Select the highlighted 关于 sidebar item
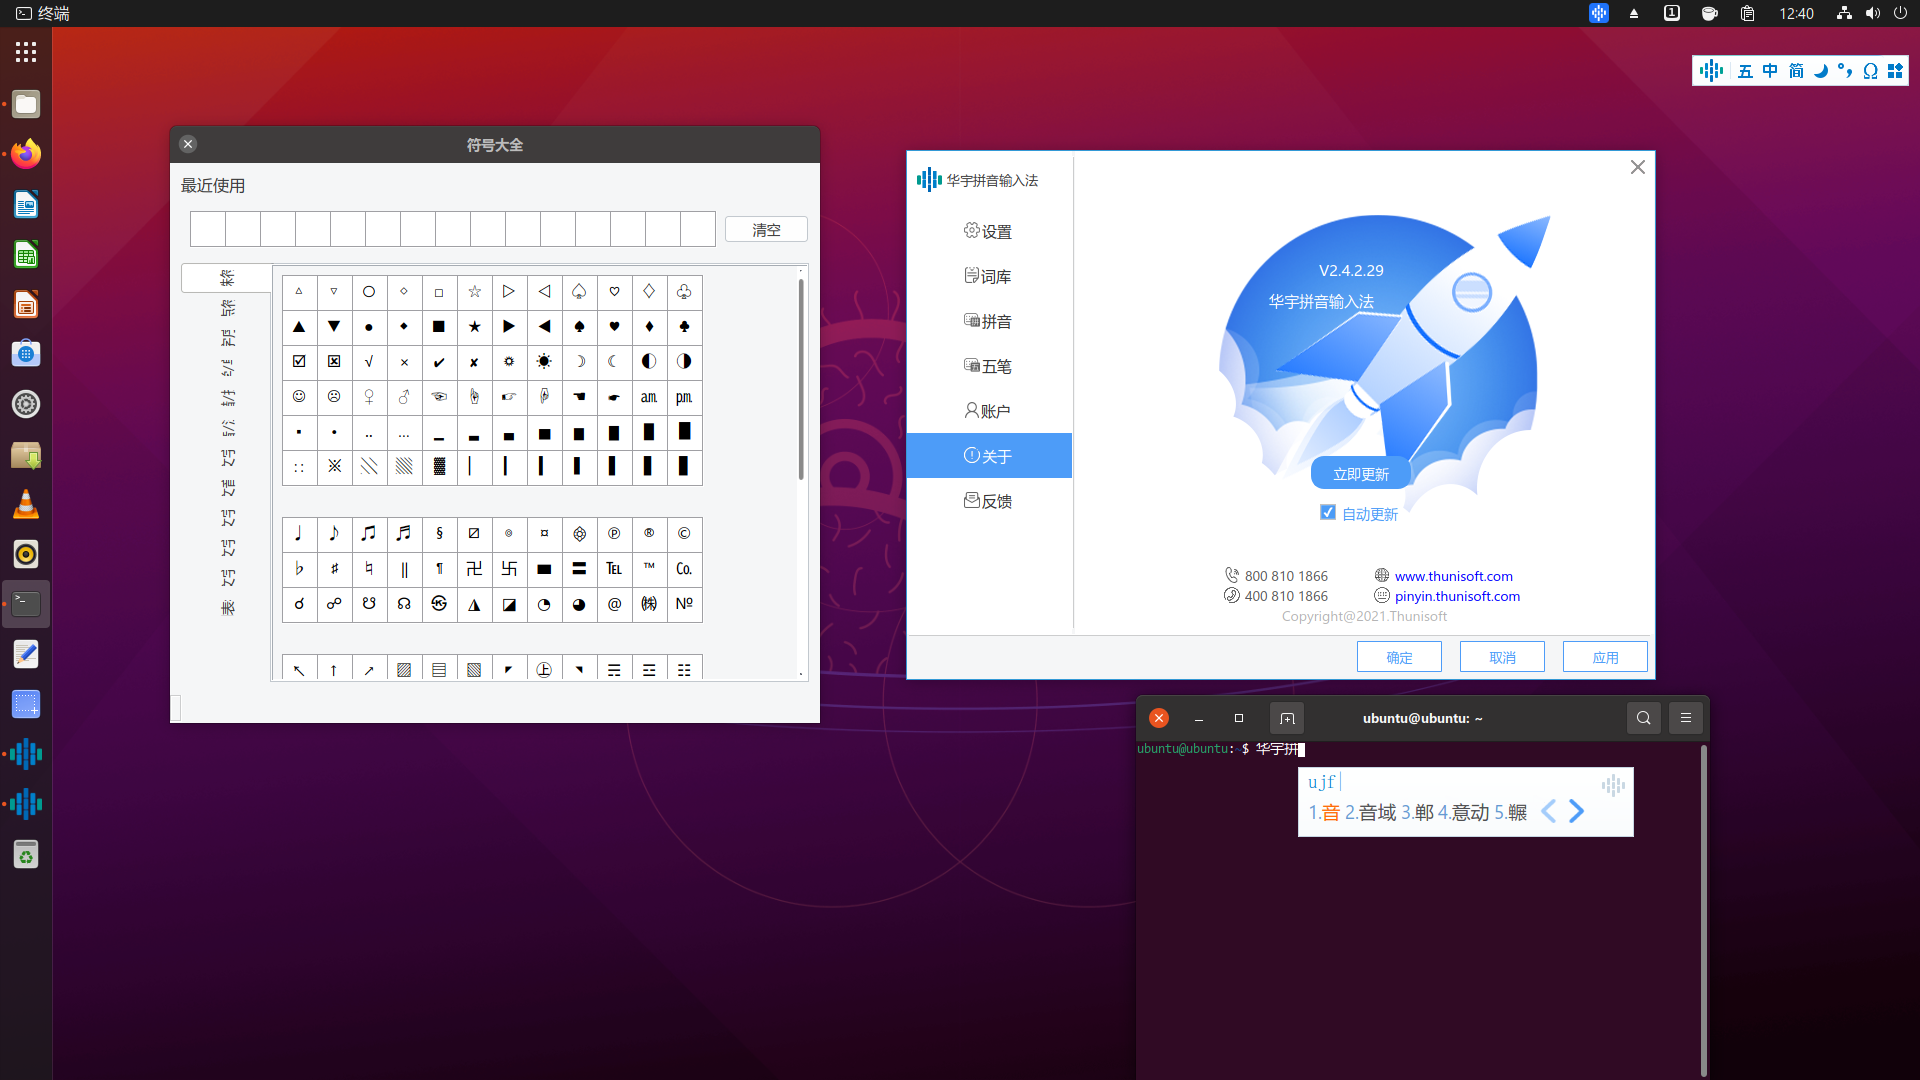Screen dimensions: 1920x1080 (989, 456)
